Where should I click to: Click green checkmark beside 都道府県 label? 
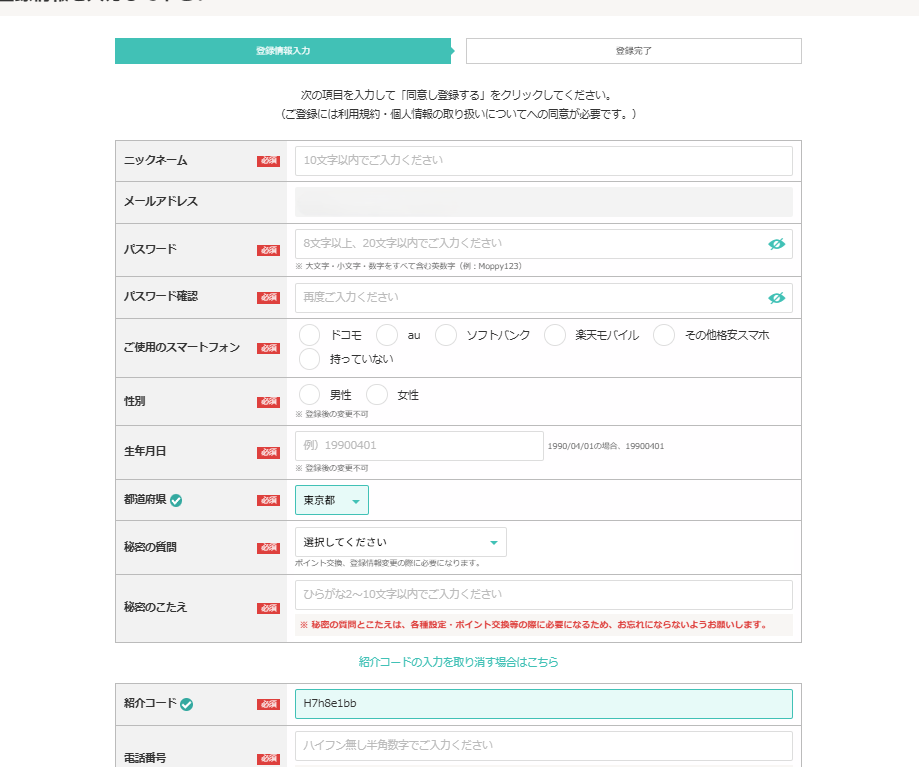(176, 500)
